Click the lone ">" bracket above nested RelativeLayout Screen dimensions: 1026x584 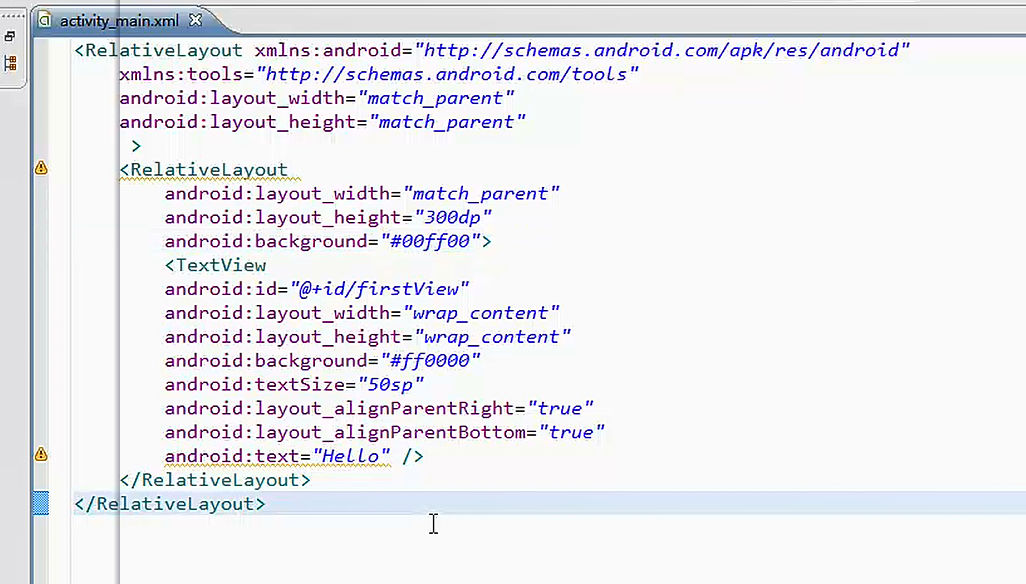[136, 146]
